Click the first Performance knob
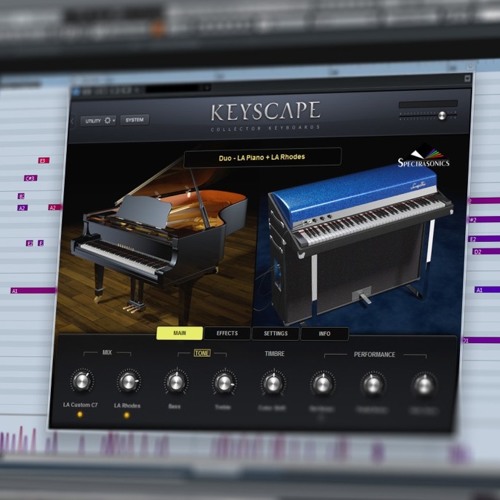Screen dimensions: 500x500 pyautogui.click(x=322, y=384)
